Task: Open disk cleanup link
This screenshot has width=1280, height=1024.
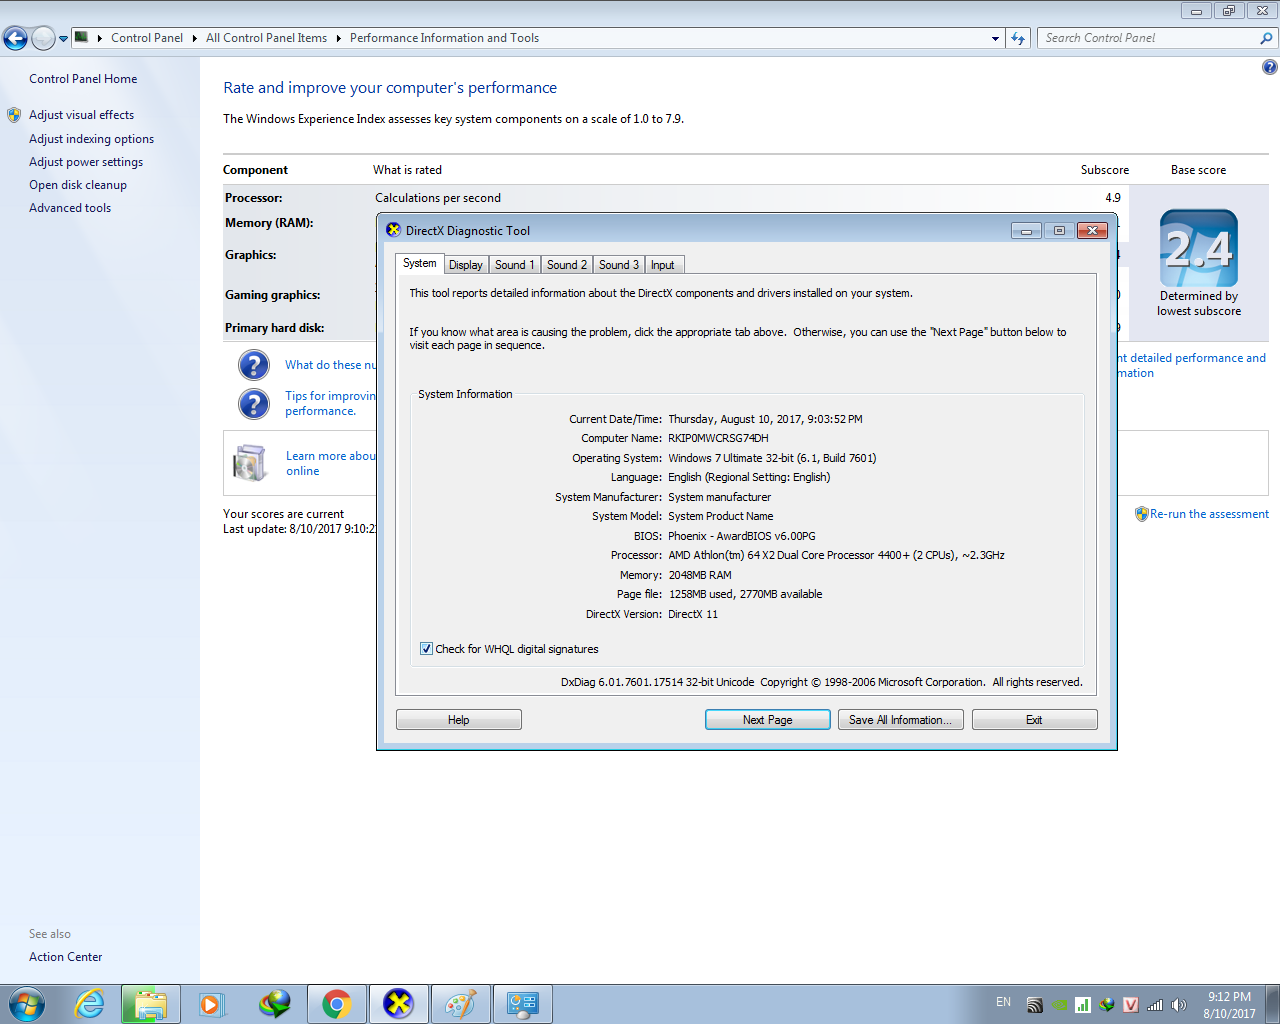Action: [x=78, y=185]
